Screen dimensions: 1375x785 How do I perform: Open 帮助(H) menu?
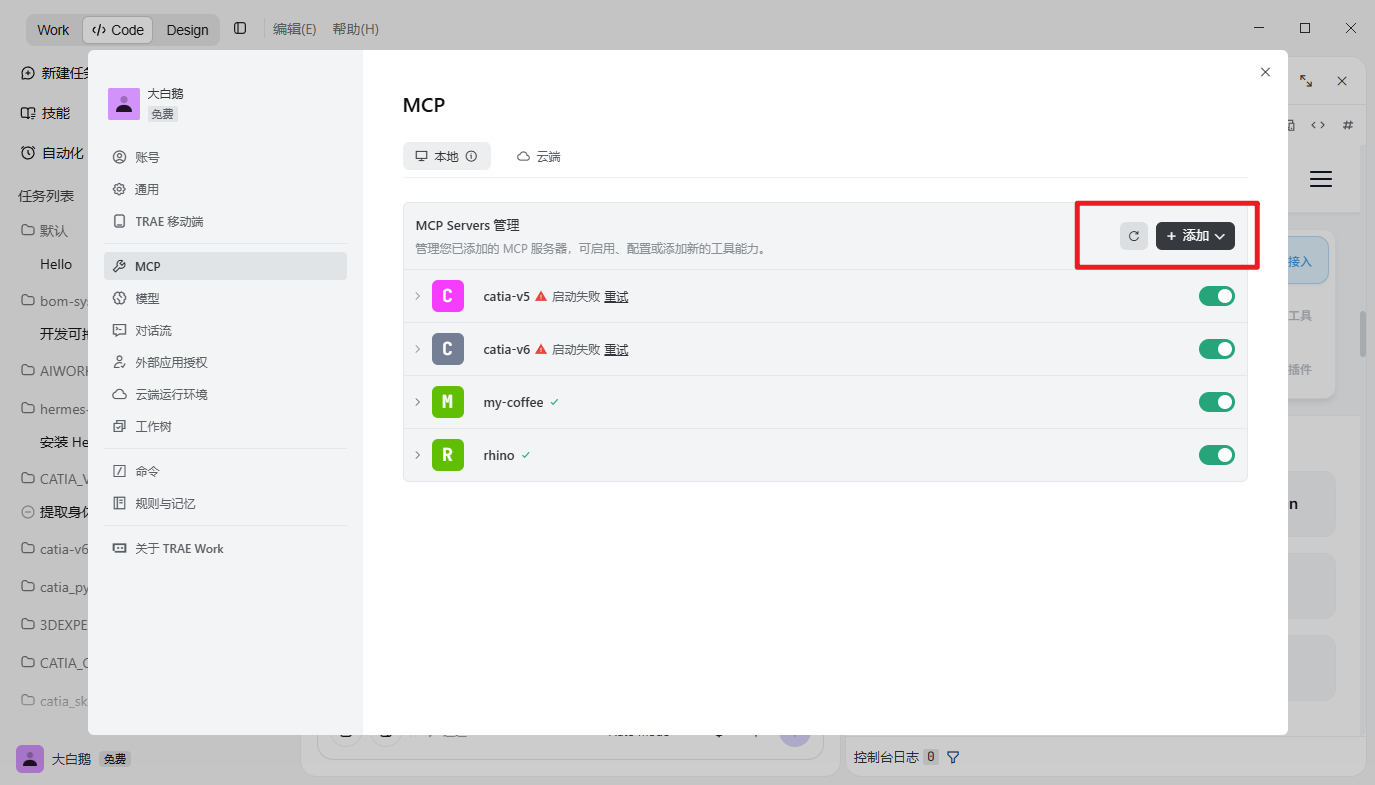click(355, 30)
